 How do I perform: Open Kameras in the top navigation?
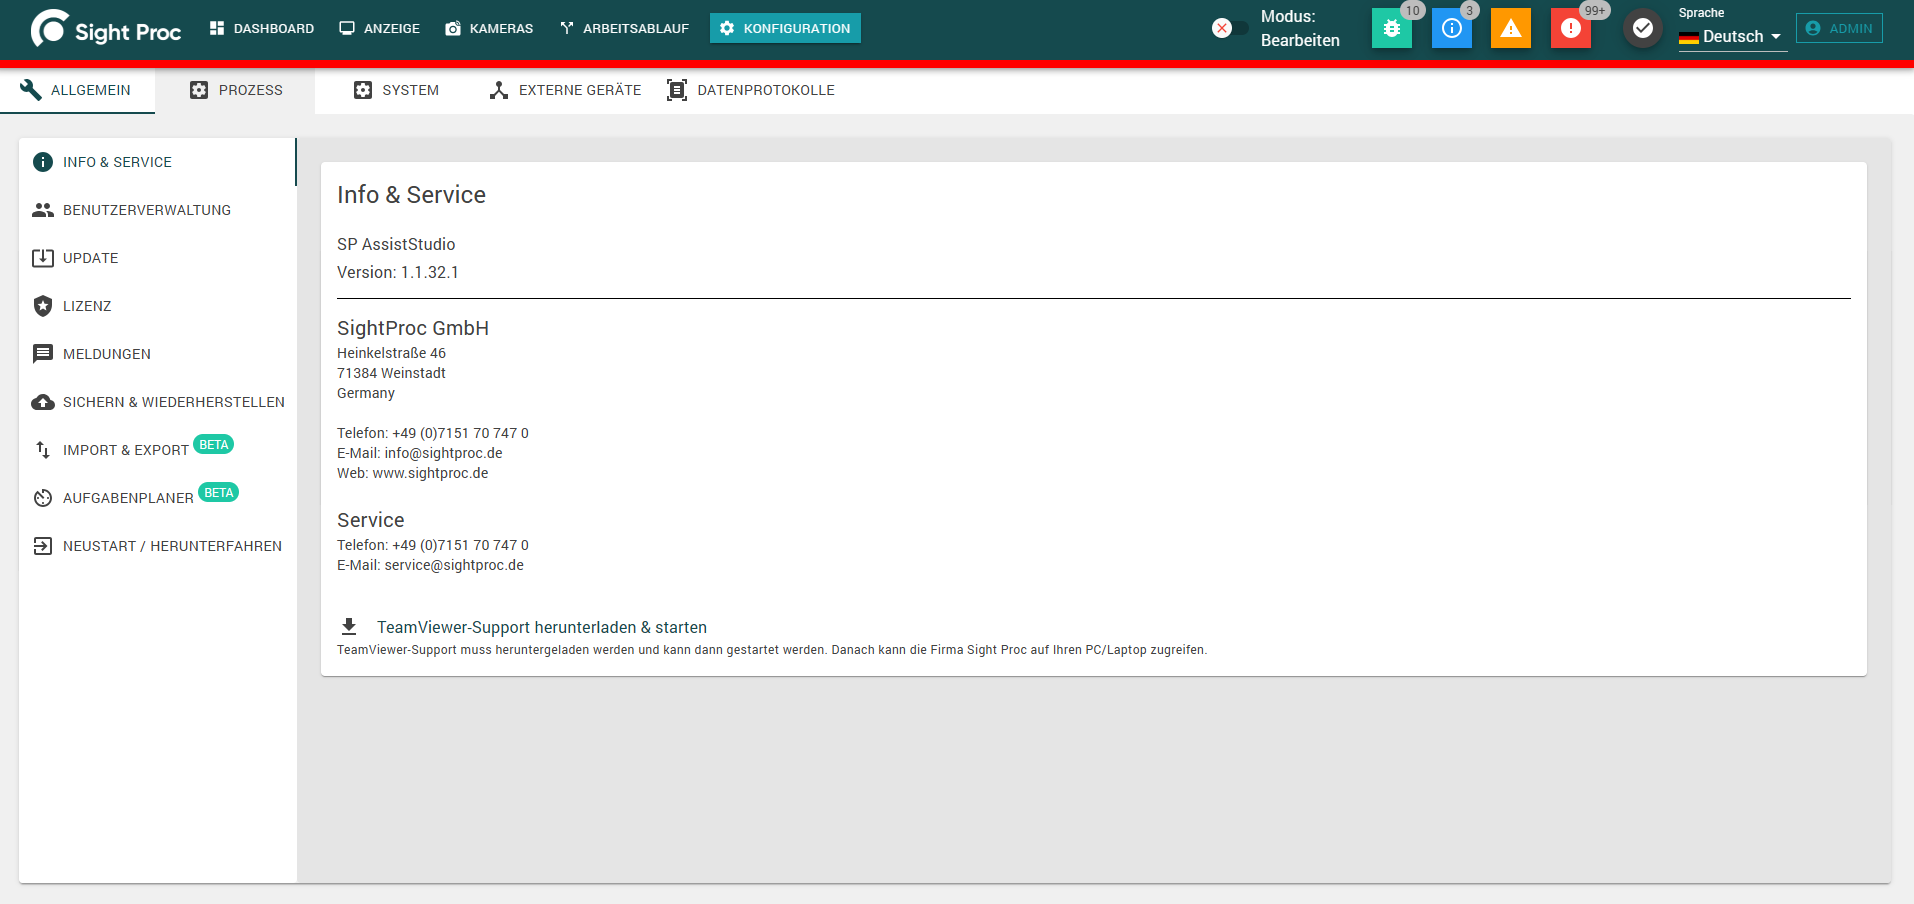pyautogui.click(x=489, y=28)
